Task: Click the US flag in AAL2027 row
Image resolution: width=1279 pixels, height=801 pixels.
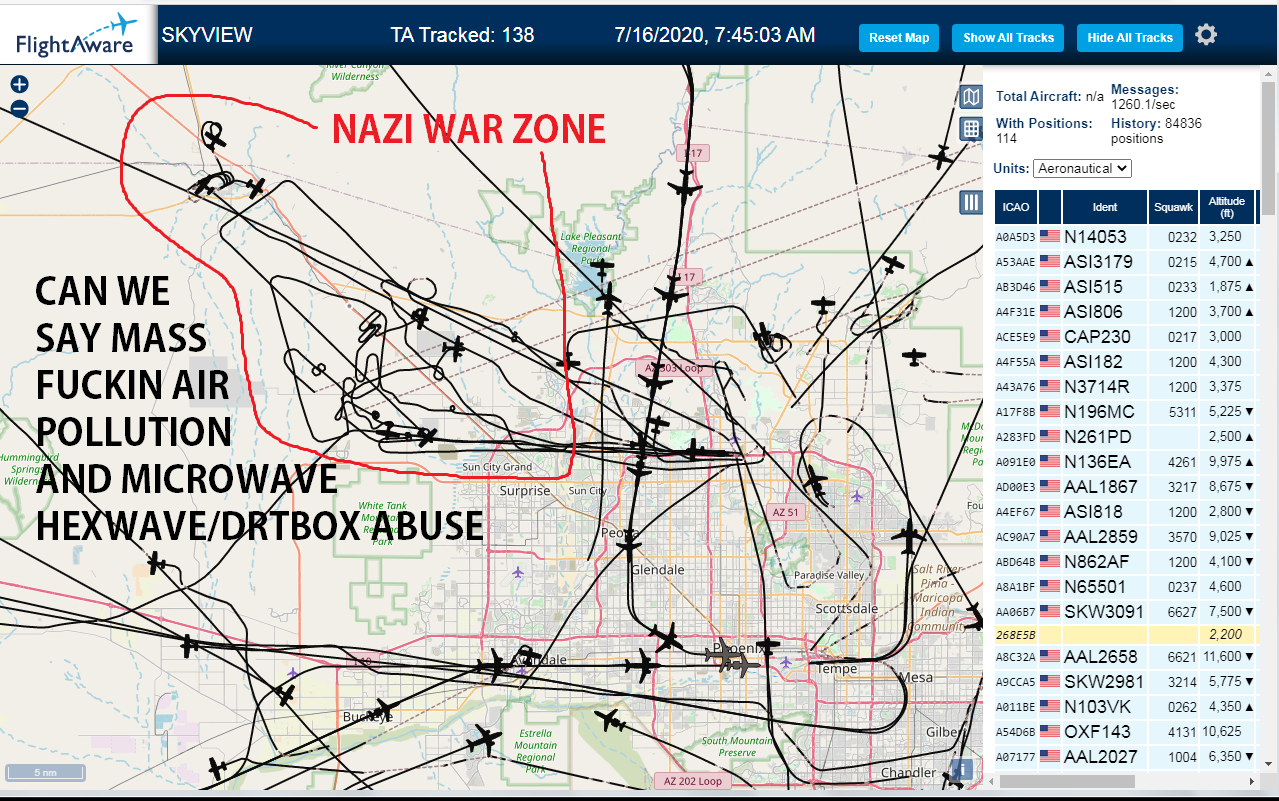Action: [1049, 757]
